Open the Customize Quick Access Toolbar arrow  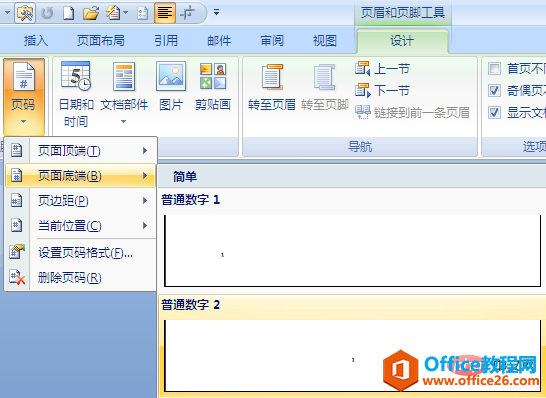217,13
